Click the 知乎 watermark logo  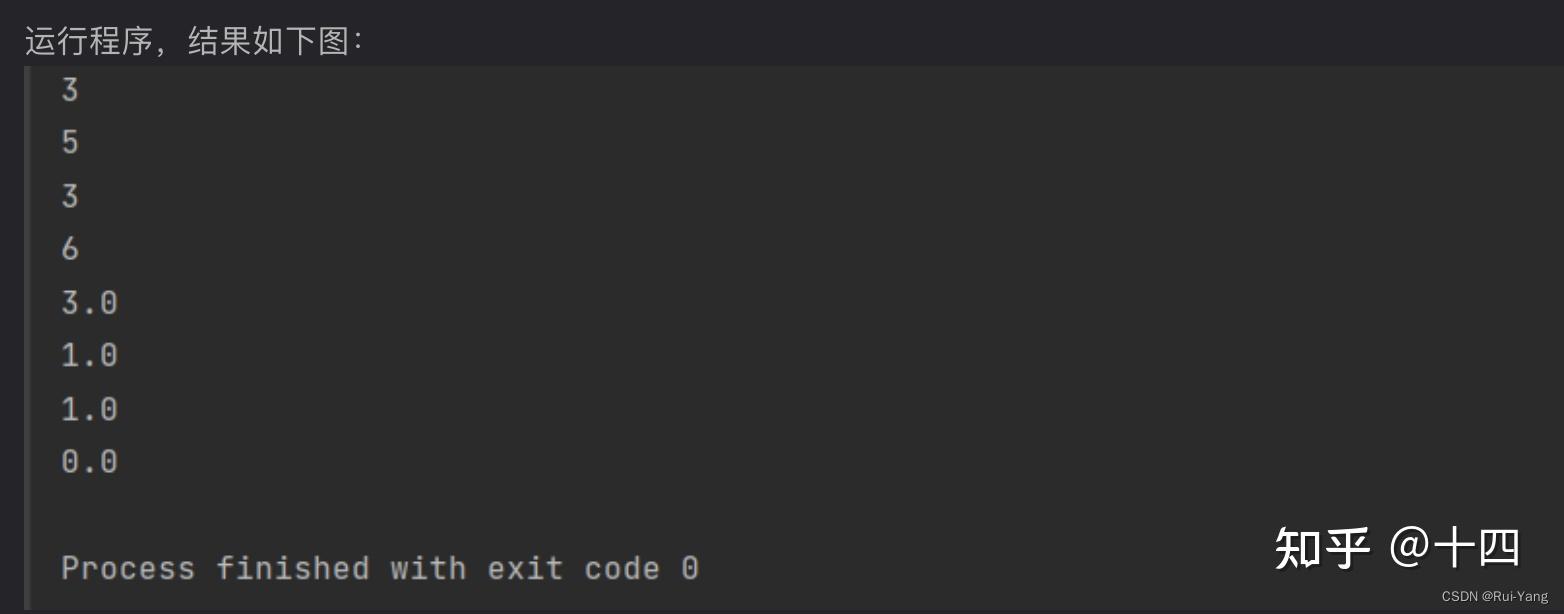pos(1322,548)
